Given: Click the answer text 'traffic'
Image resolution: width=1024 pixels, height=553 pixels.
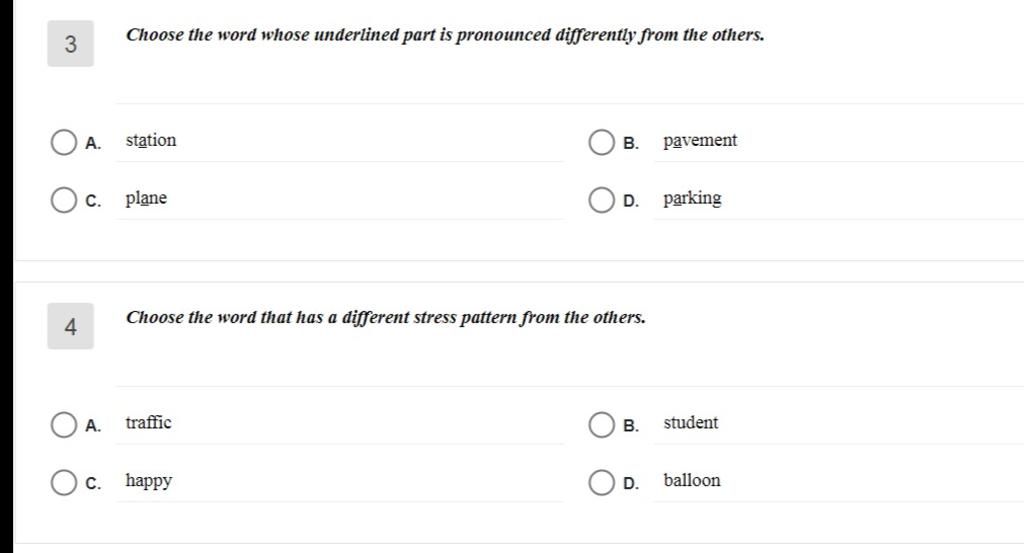Looking at the screenshot, I should point(148,422).
